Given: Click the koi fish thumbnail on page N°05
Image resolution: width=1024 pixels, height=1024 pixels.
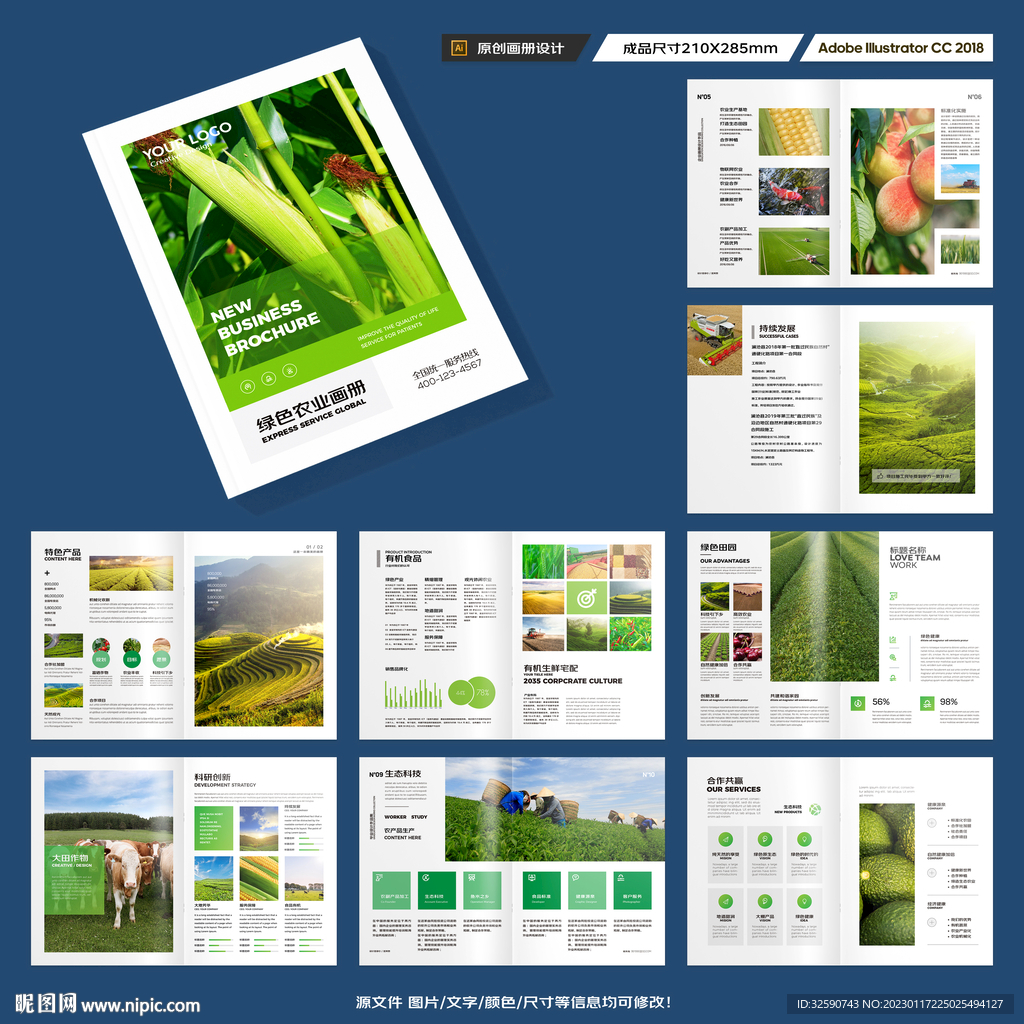Looking at the screenshot, I should (793, 192).
